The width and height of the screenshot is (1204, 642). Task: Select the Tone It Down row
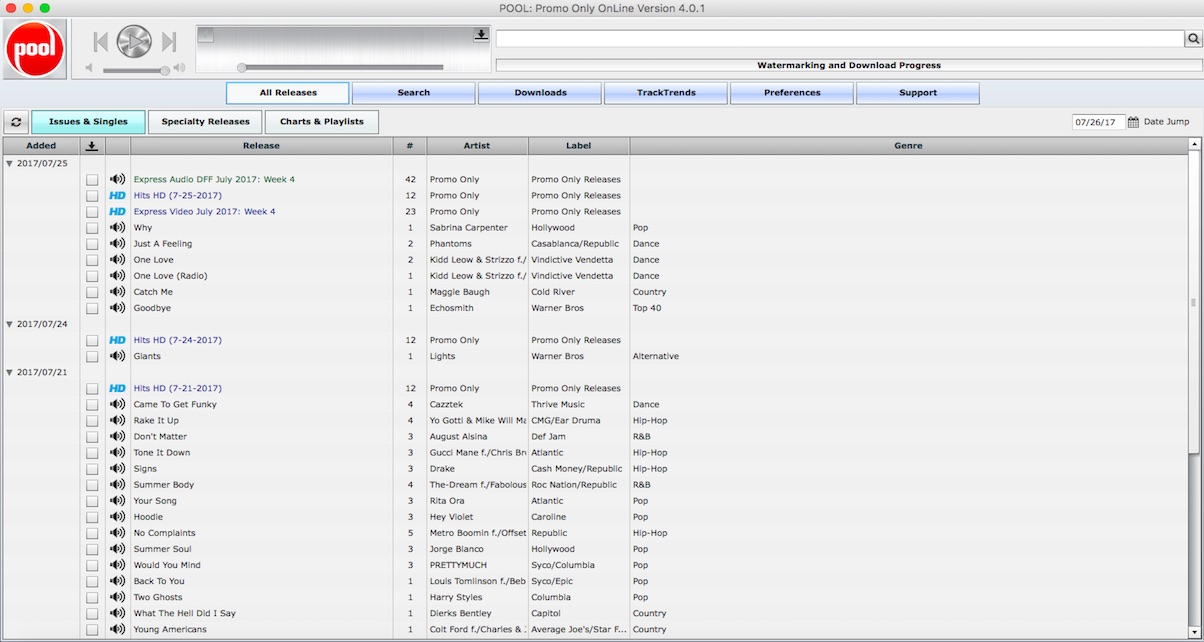point(595,453)
